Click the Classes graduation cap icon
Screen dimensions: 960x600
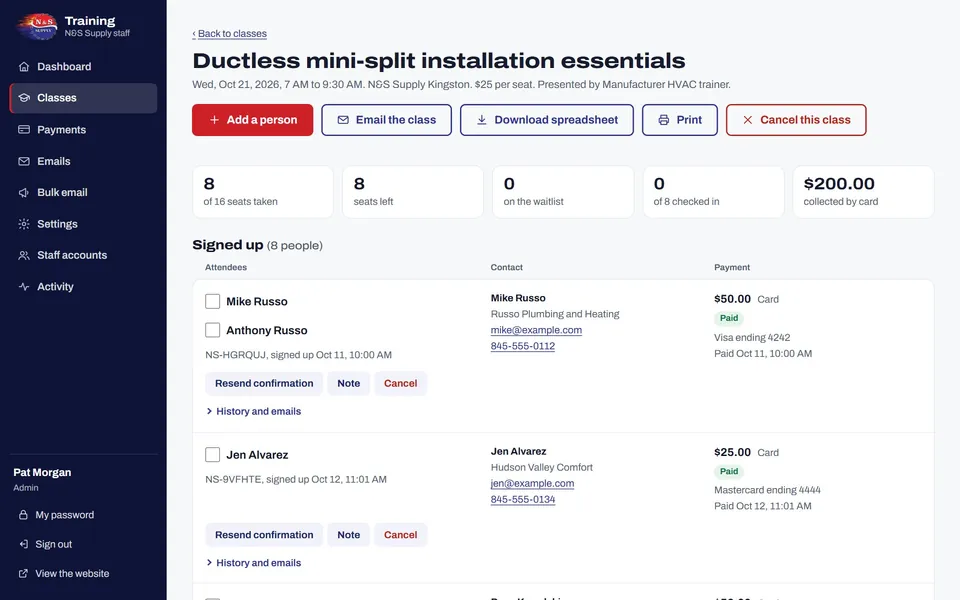click(24, 98)
